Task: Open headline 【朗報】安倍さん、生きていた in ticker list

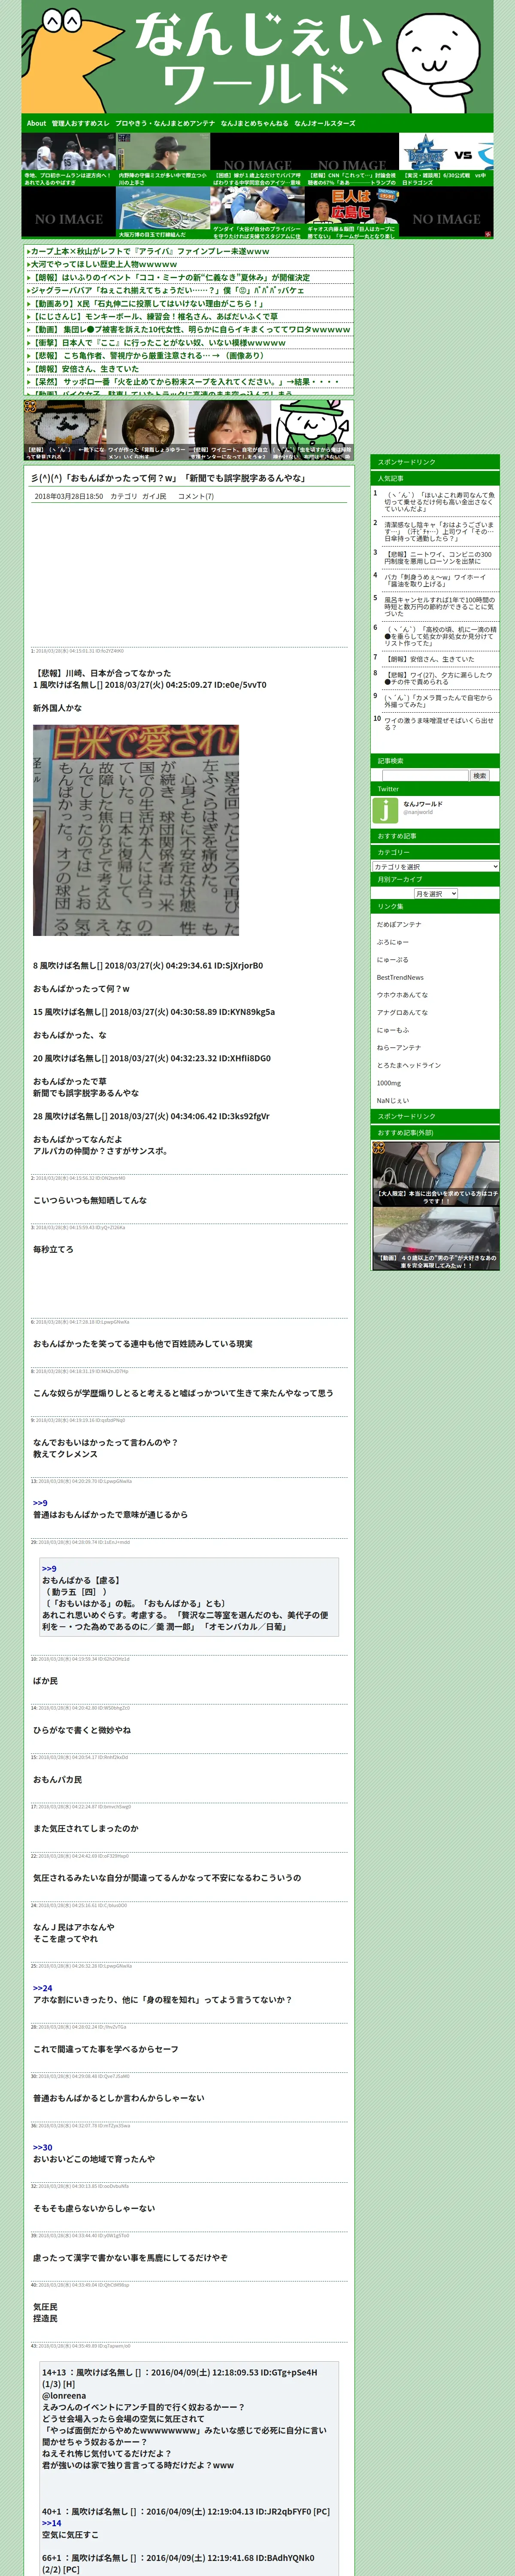Action: 85,368
